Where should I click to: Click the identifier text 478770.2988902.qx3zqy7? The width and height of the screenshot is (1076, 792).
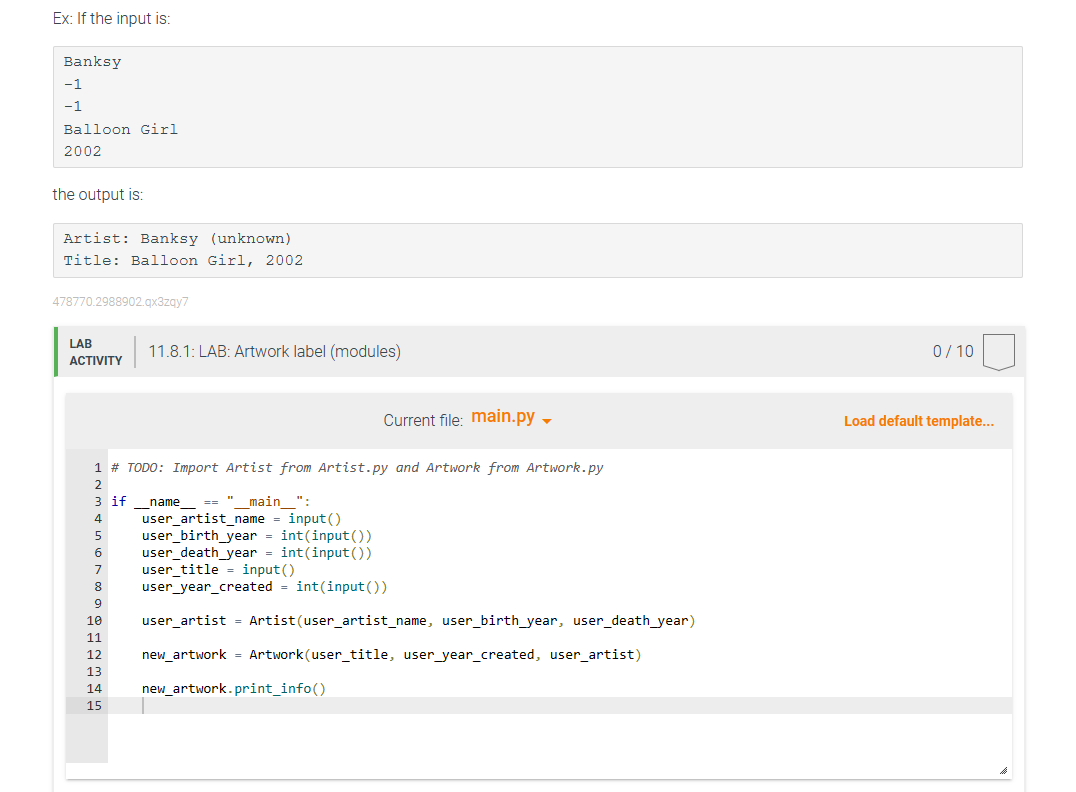click(119, 301)
